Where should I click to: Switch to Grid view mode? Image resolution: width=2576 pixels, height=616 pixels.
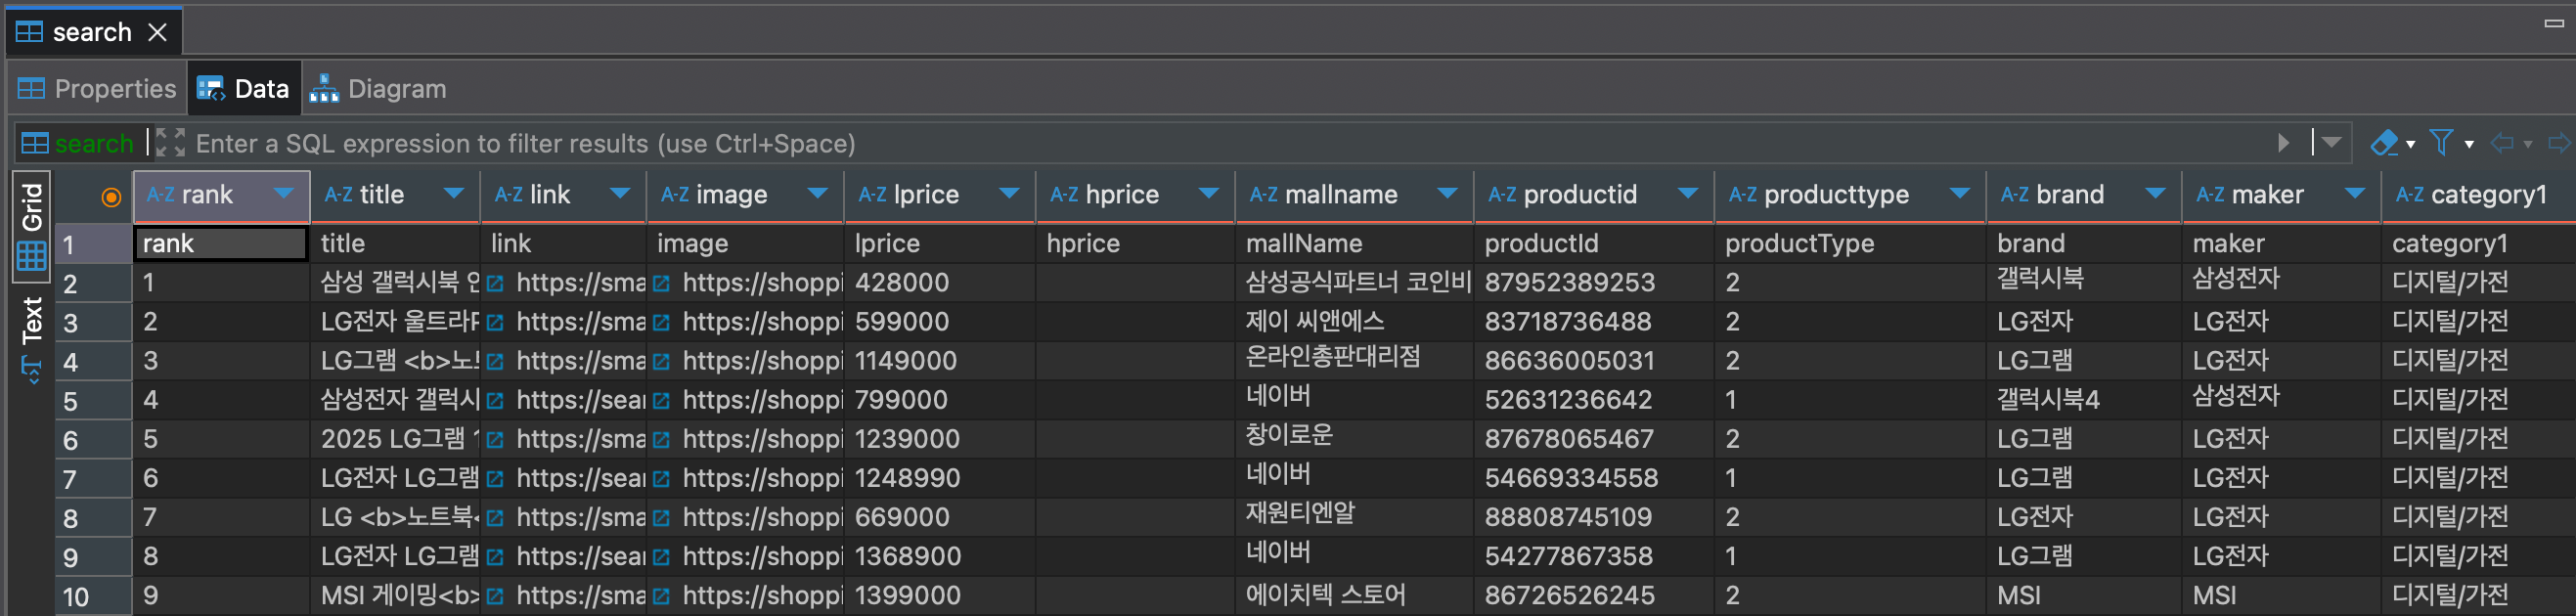pos(32,226)
